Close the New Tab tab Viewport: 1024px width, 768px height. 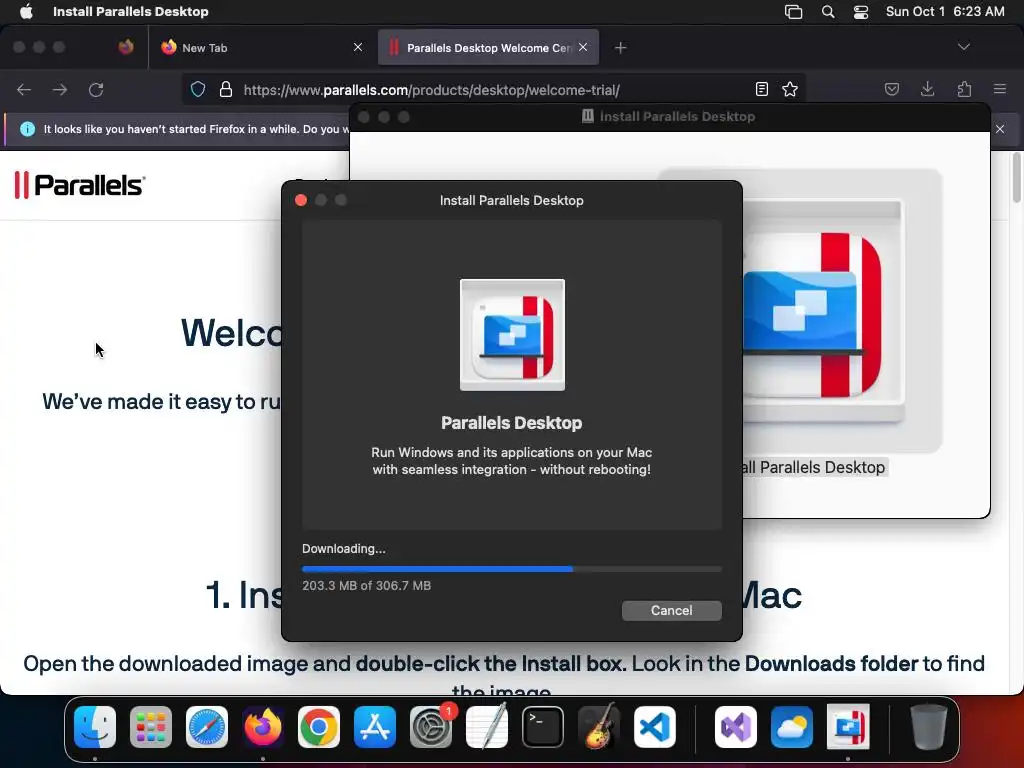click(x=358, y=47)
